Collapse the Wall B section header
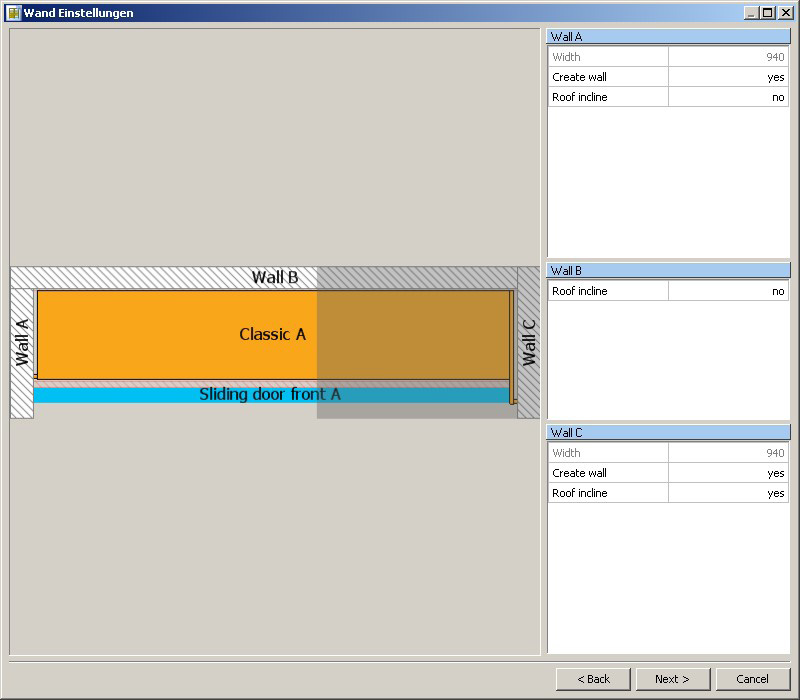Screen dimensions: 800x700 pyautogui.click(x=668, y=271)
